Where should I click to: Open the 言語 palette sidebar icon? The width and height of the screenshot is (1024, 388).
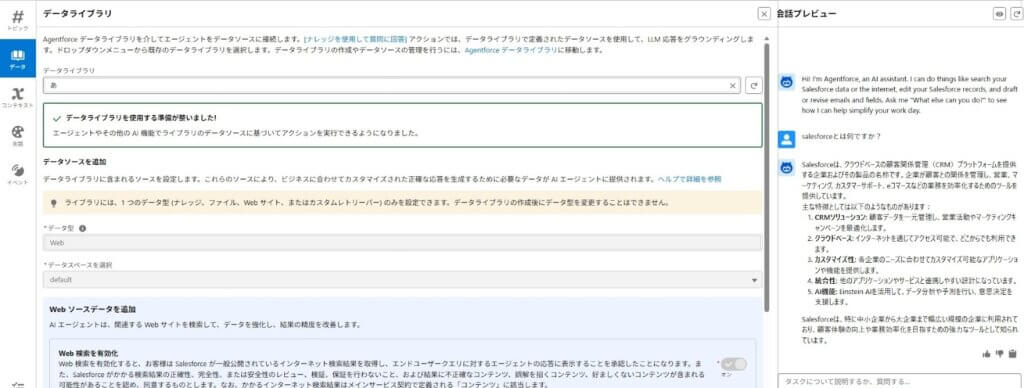[18, 135]
